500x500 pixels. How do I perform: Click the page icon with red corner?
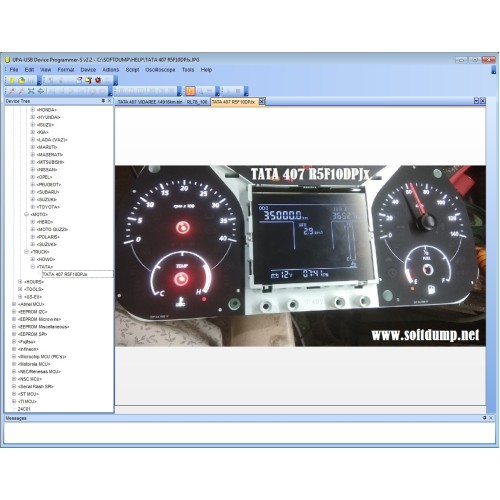(79, 80)
